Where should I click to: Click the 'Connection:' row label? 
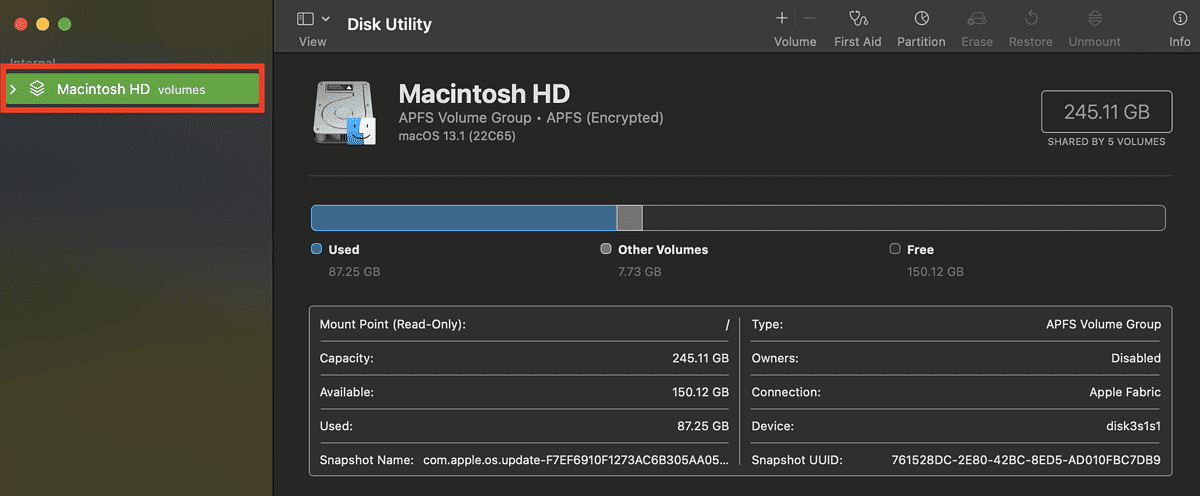tap(786, 392)
